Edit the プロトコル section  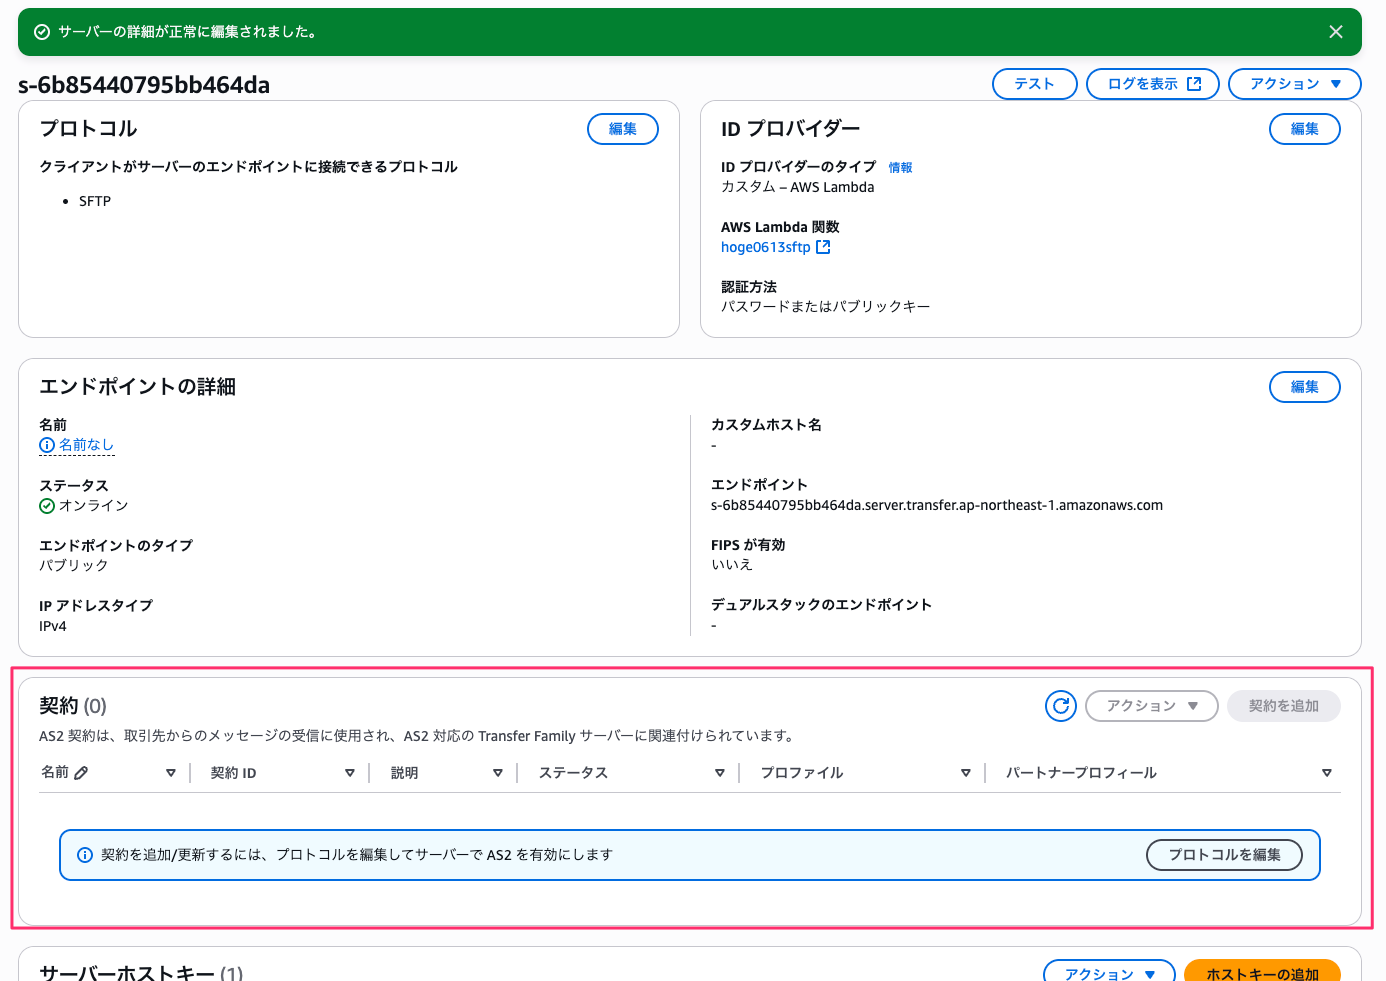(622, 129)
